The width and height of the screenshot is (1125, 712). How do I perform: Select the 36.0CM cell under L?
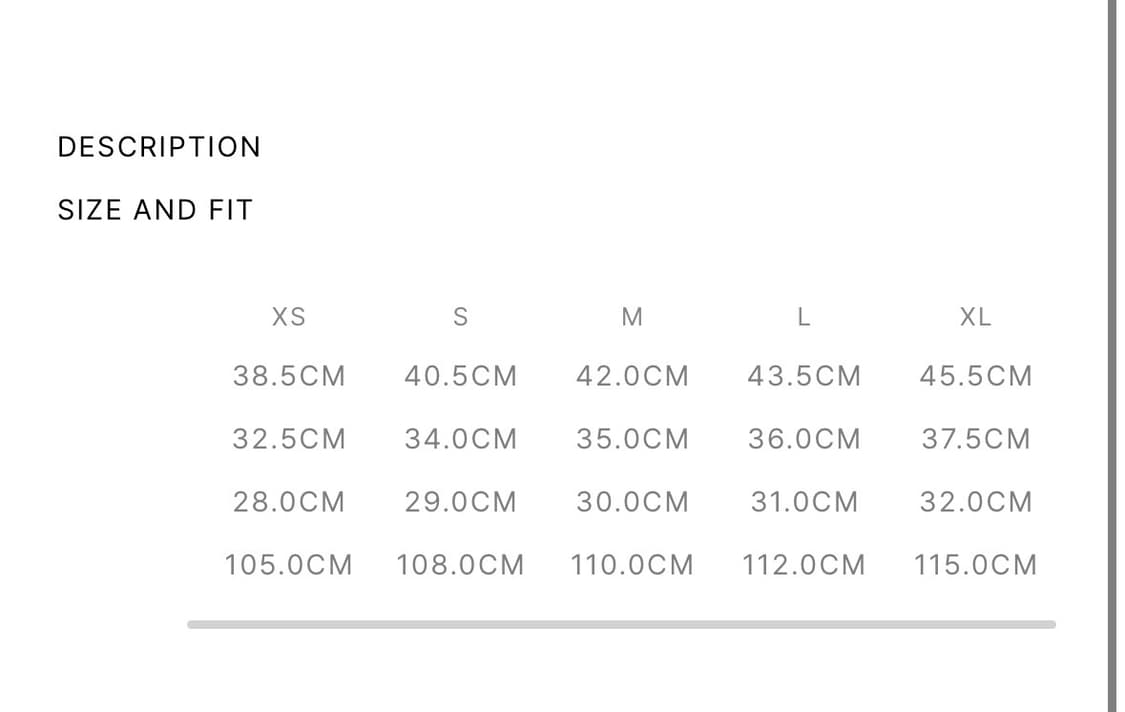coord(804,439)
